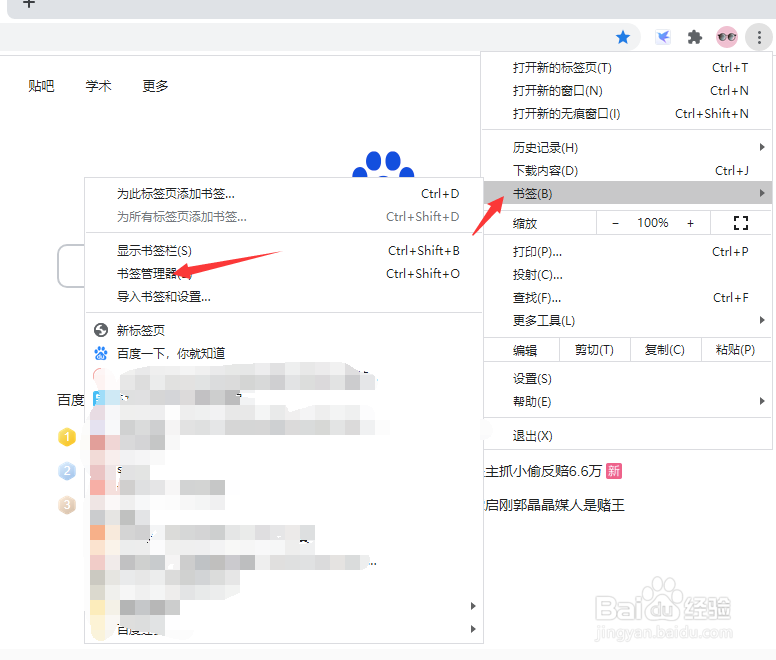Click the 剪切(T) button
This screenshot has height=660, width=776.
(594, 350)
